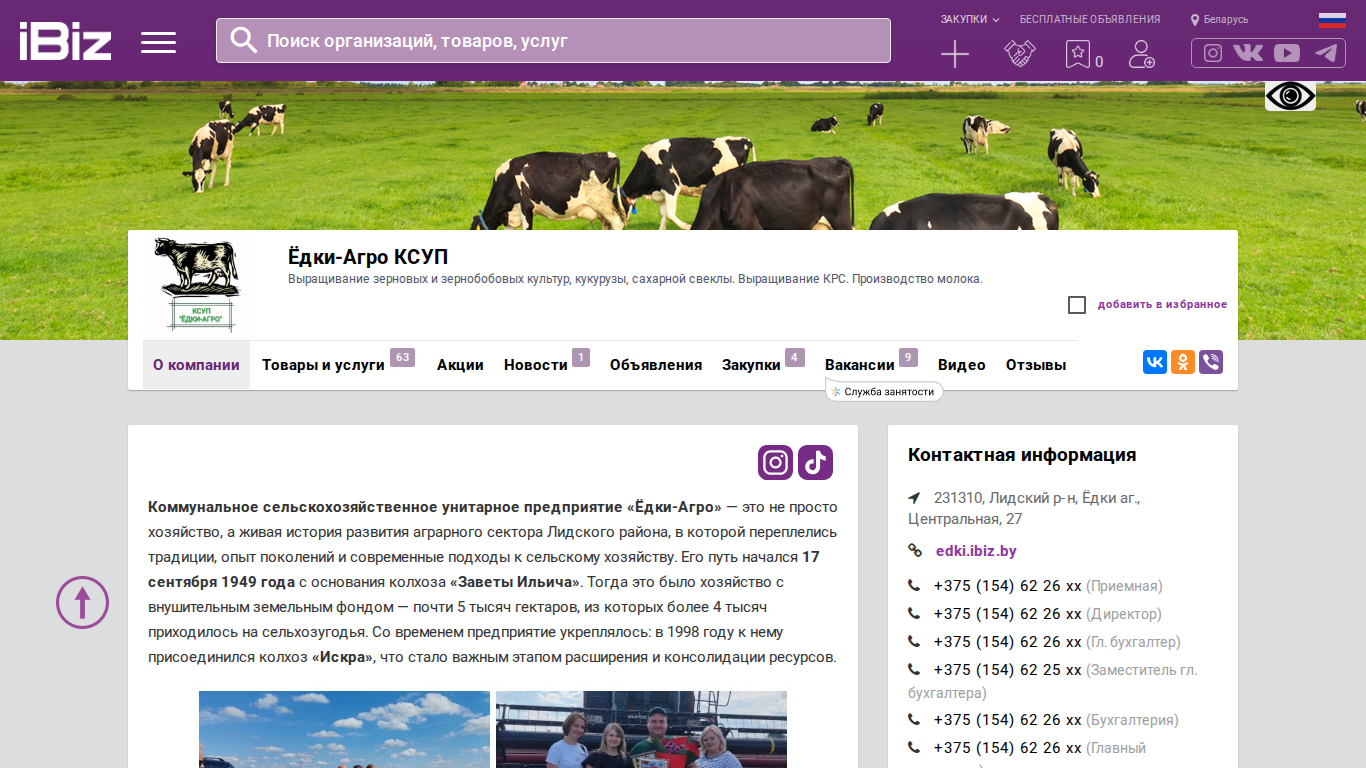
Task: Click the 'Ёдки-Агро КСУП' company title
Action: click(x=368, y=257)
